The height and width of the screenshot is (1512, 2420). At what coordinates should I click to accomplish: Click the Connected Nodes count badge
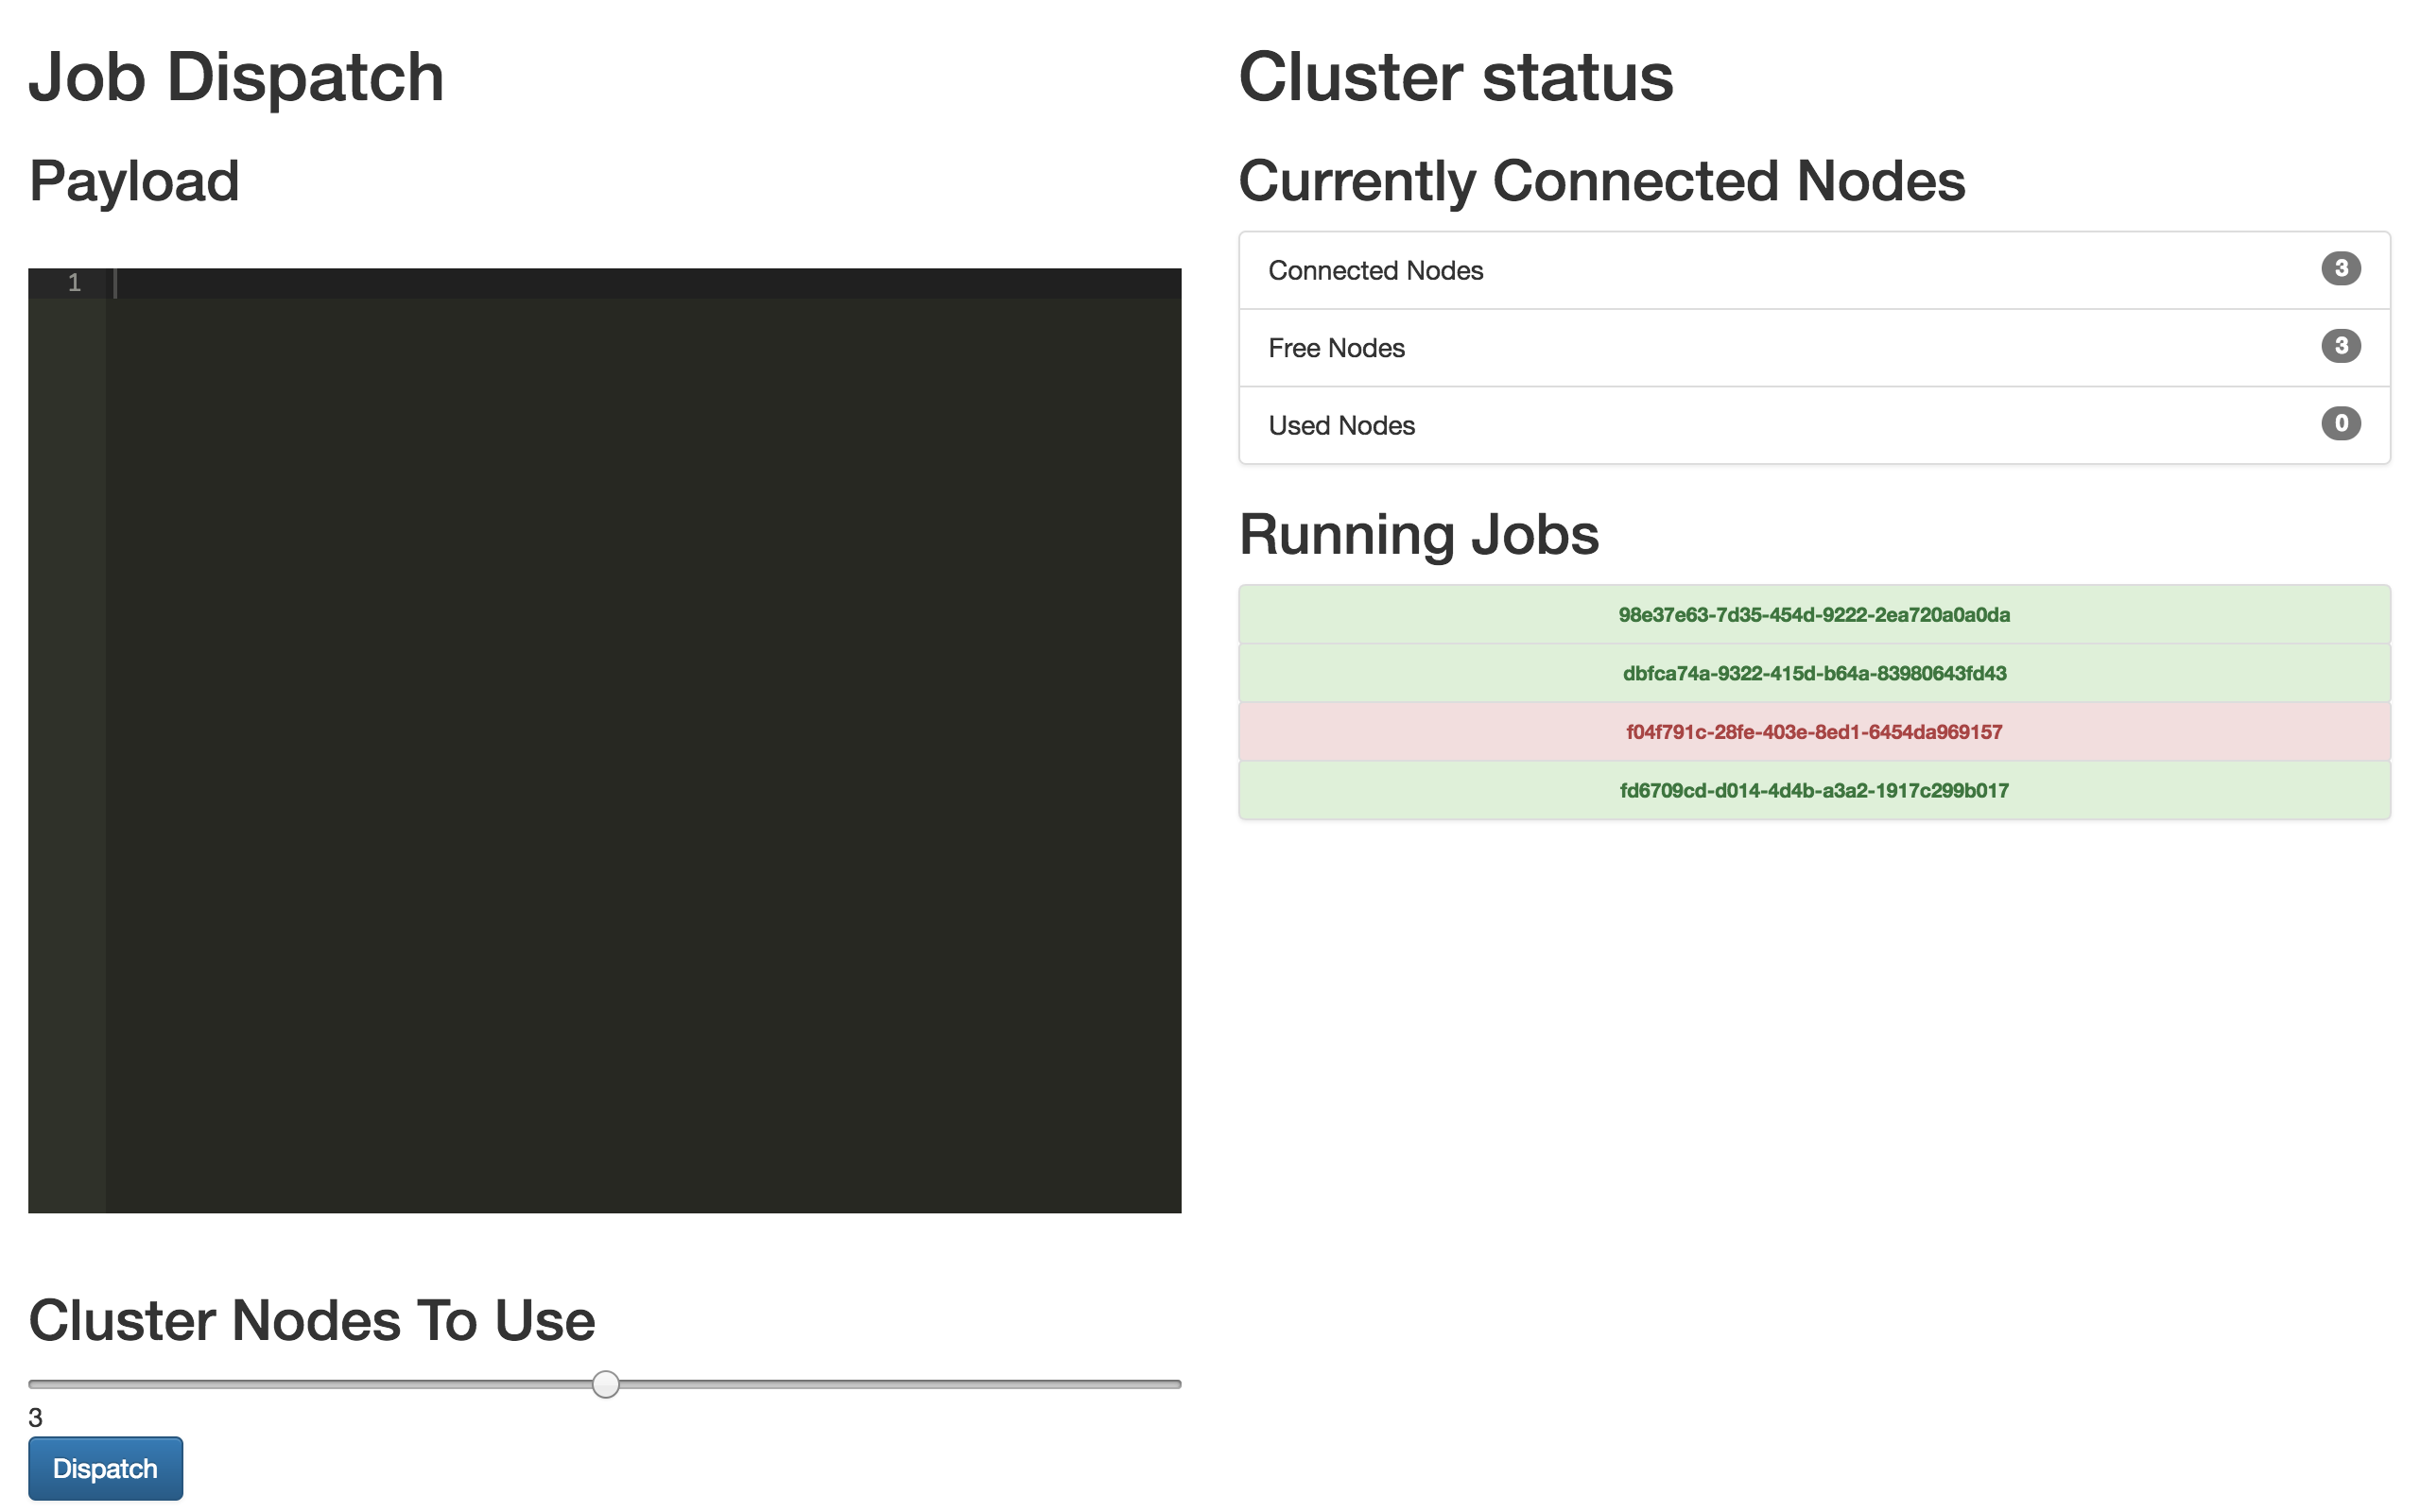coord(2340,268)
